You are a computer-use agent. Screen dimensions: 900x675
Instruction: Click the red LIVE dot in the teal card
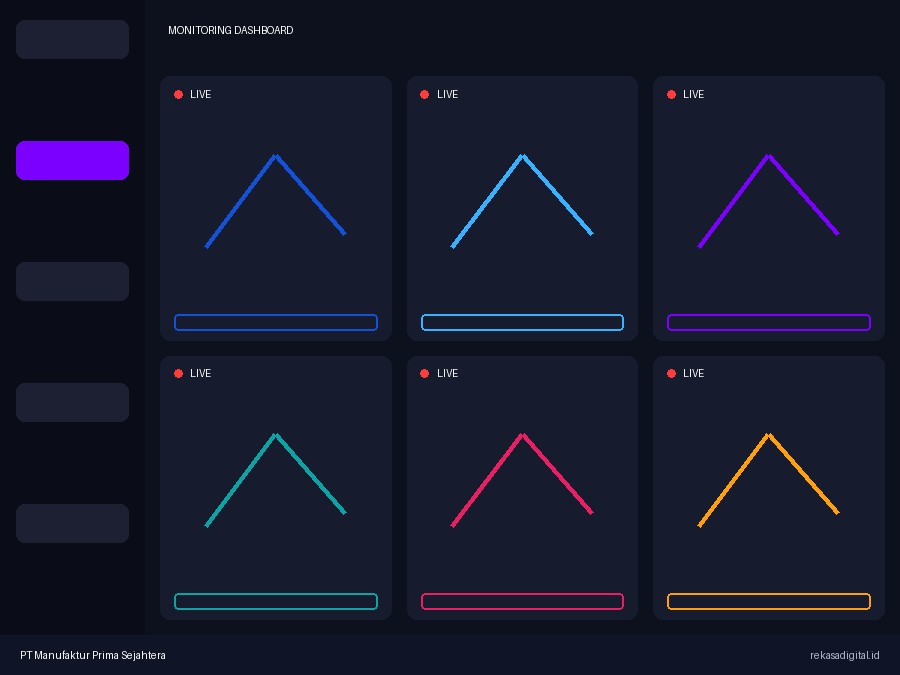pos(179,374)
